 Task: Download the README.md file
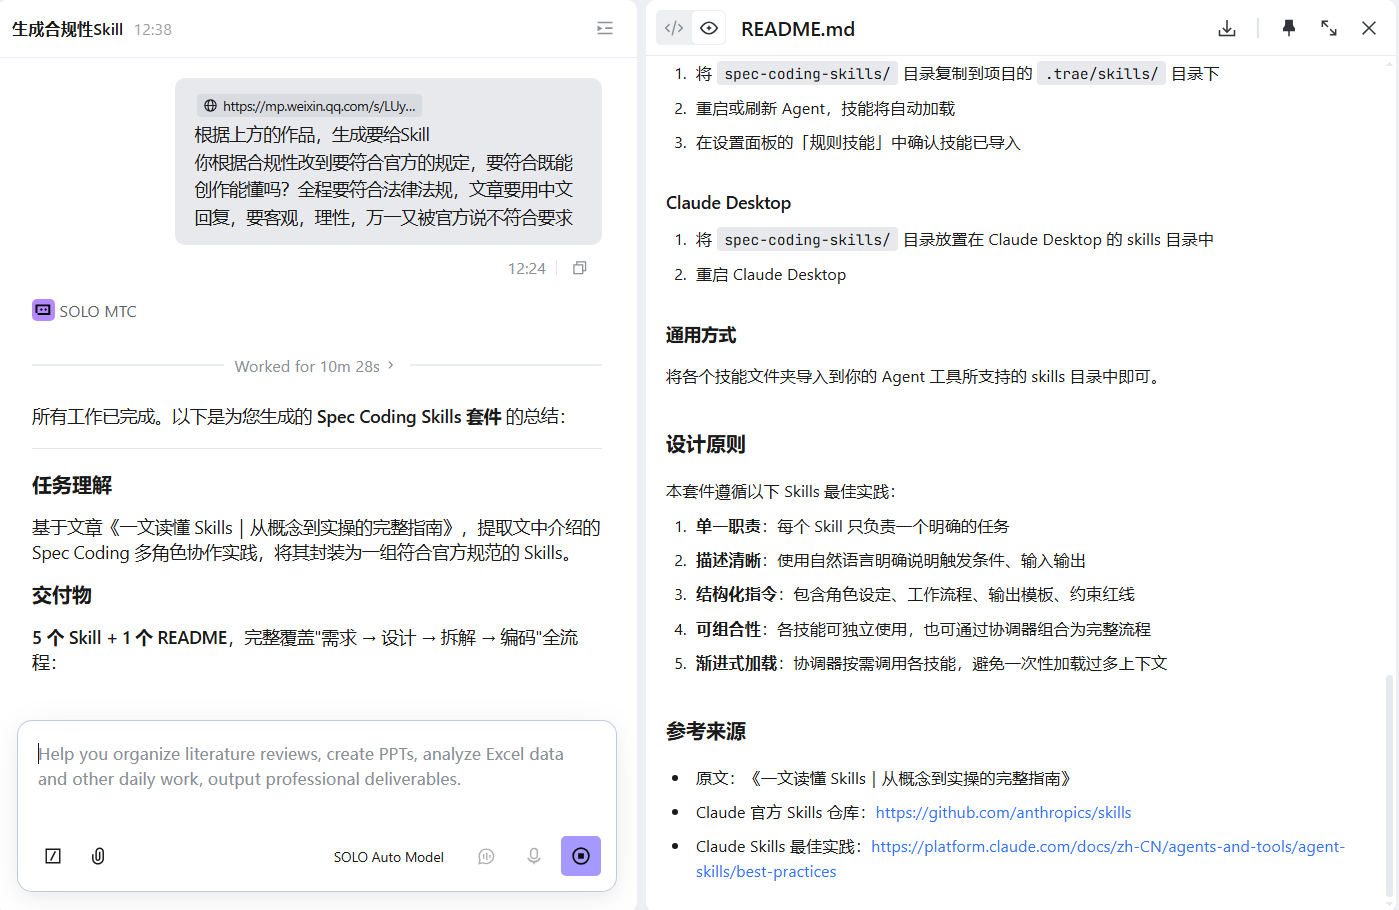[1227, 28]
